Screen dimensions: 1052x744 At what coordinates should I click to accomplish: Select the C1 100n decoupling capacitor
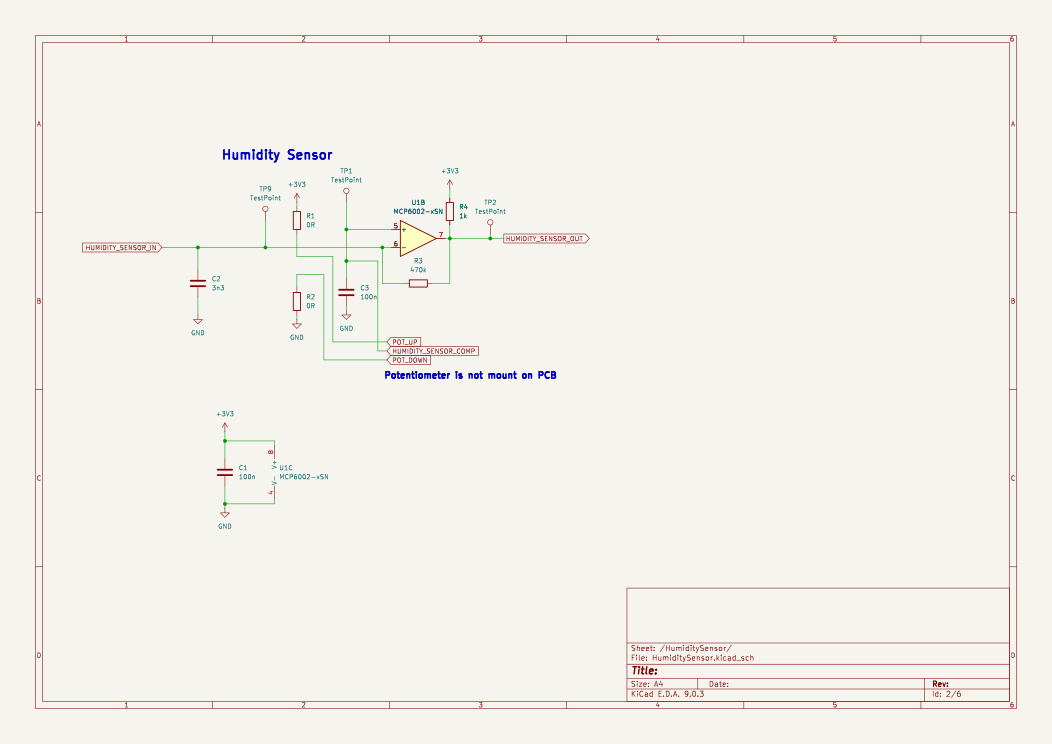click(x=225, y=472)
